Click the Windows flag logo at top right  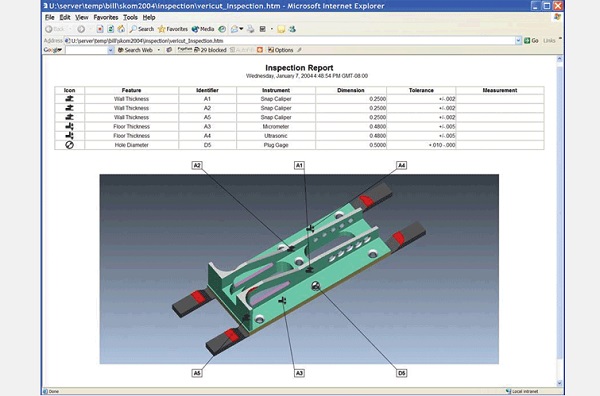[x=557, y=17]
